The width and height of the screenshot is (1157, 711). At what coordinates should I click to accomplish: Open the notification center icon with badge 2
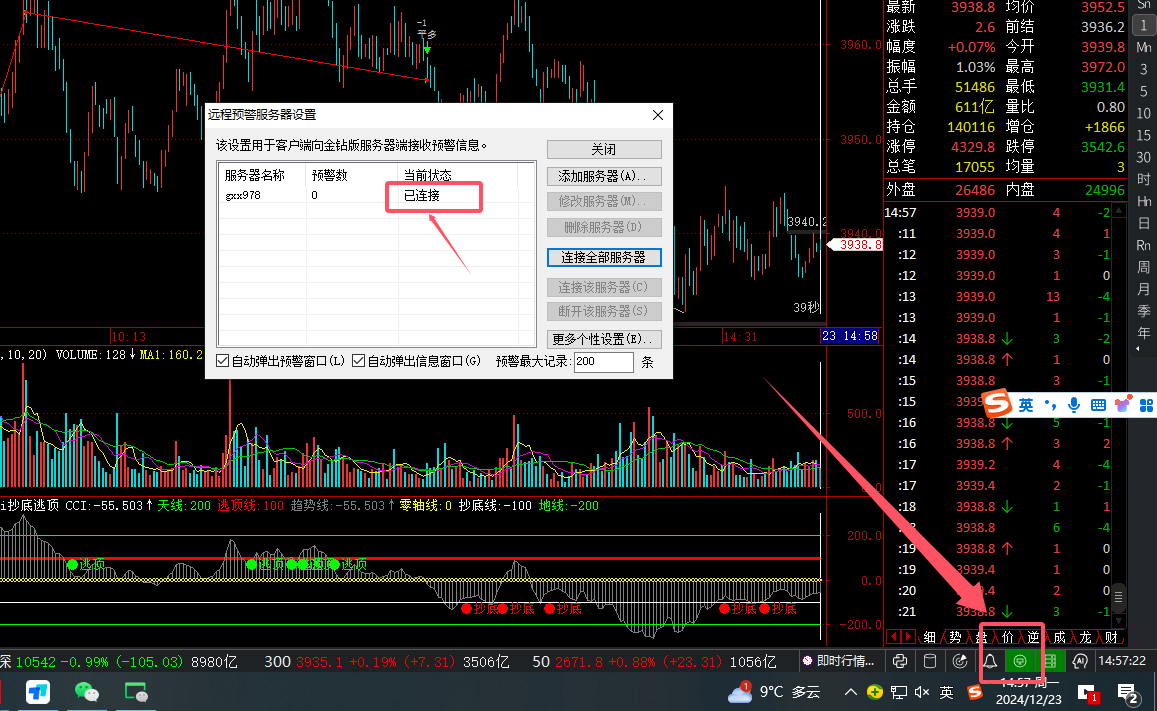[x=1127, y=693]
